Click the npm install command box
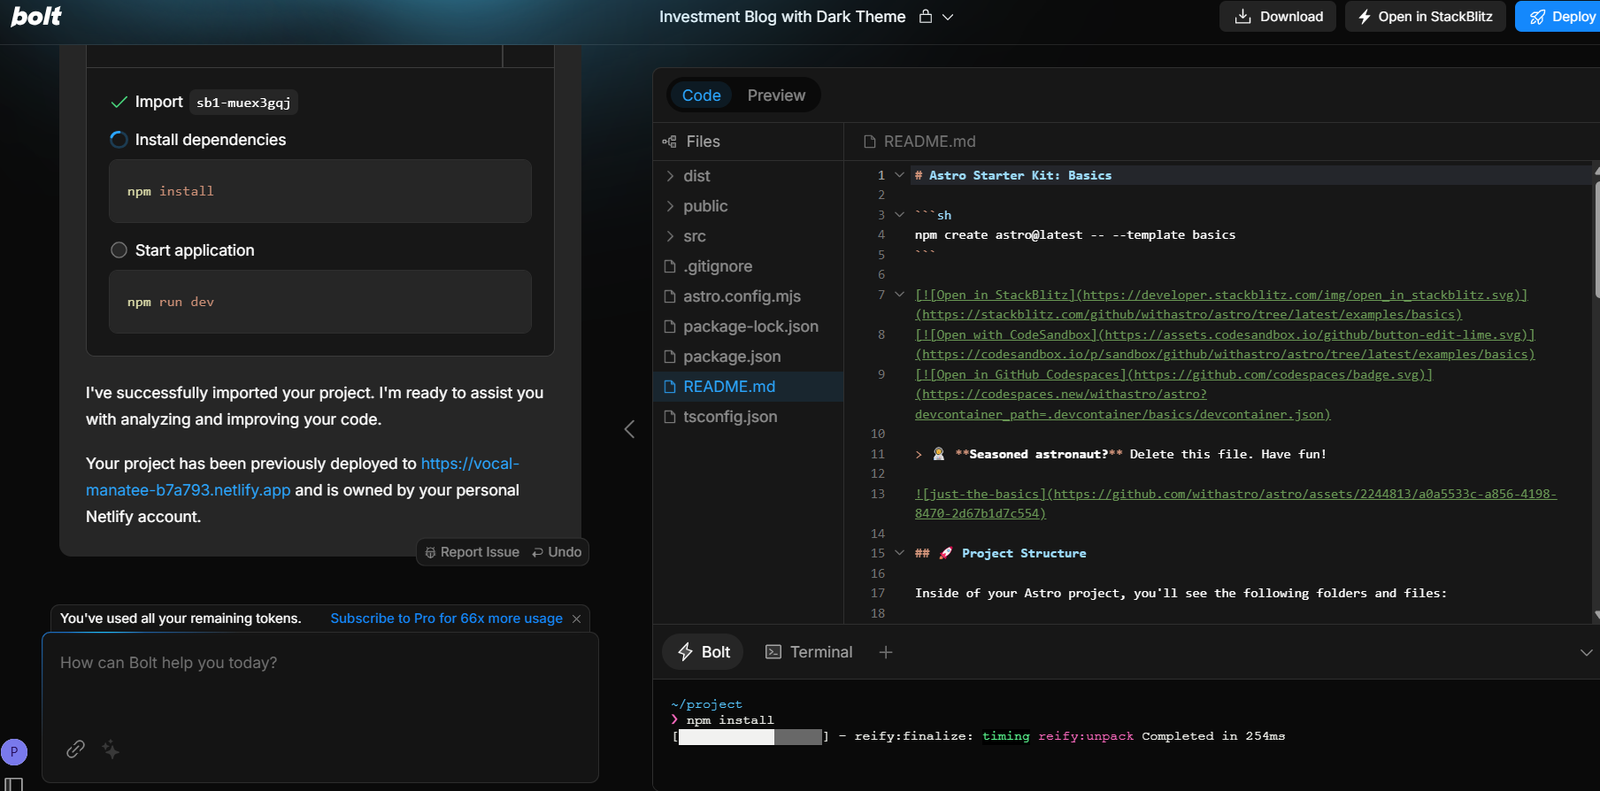Viewport: 1600px width, 791px height. pos(320,191)
